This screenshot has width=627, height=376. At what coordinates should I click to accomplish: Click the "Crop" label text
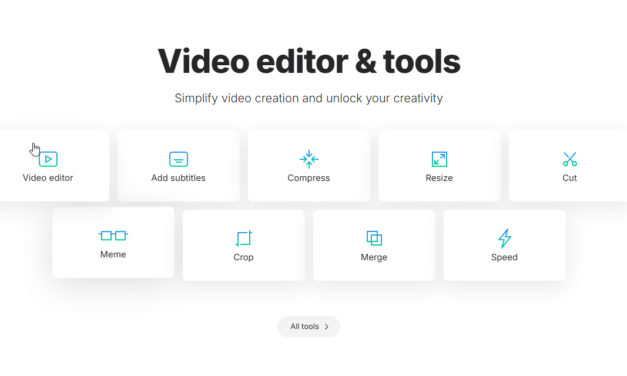pyautogui.click(x=244, y=258)
